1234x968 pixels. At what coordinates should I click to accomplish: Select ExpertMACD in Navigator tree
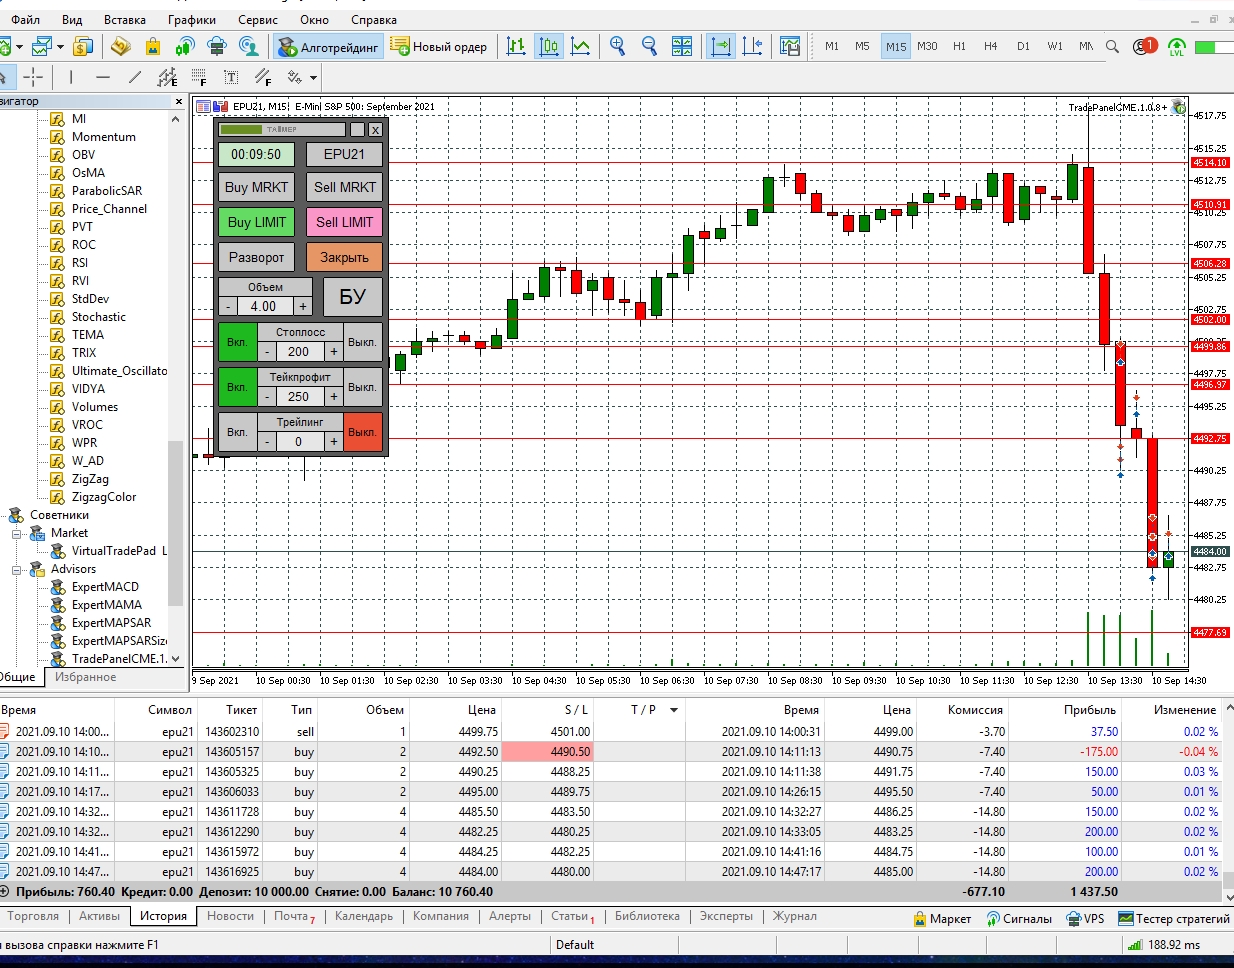click(x=105, y=587)
